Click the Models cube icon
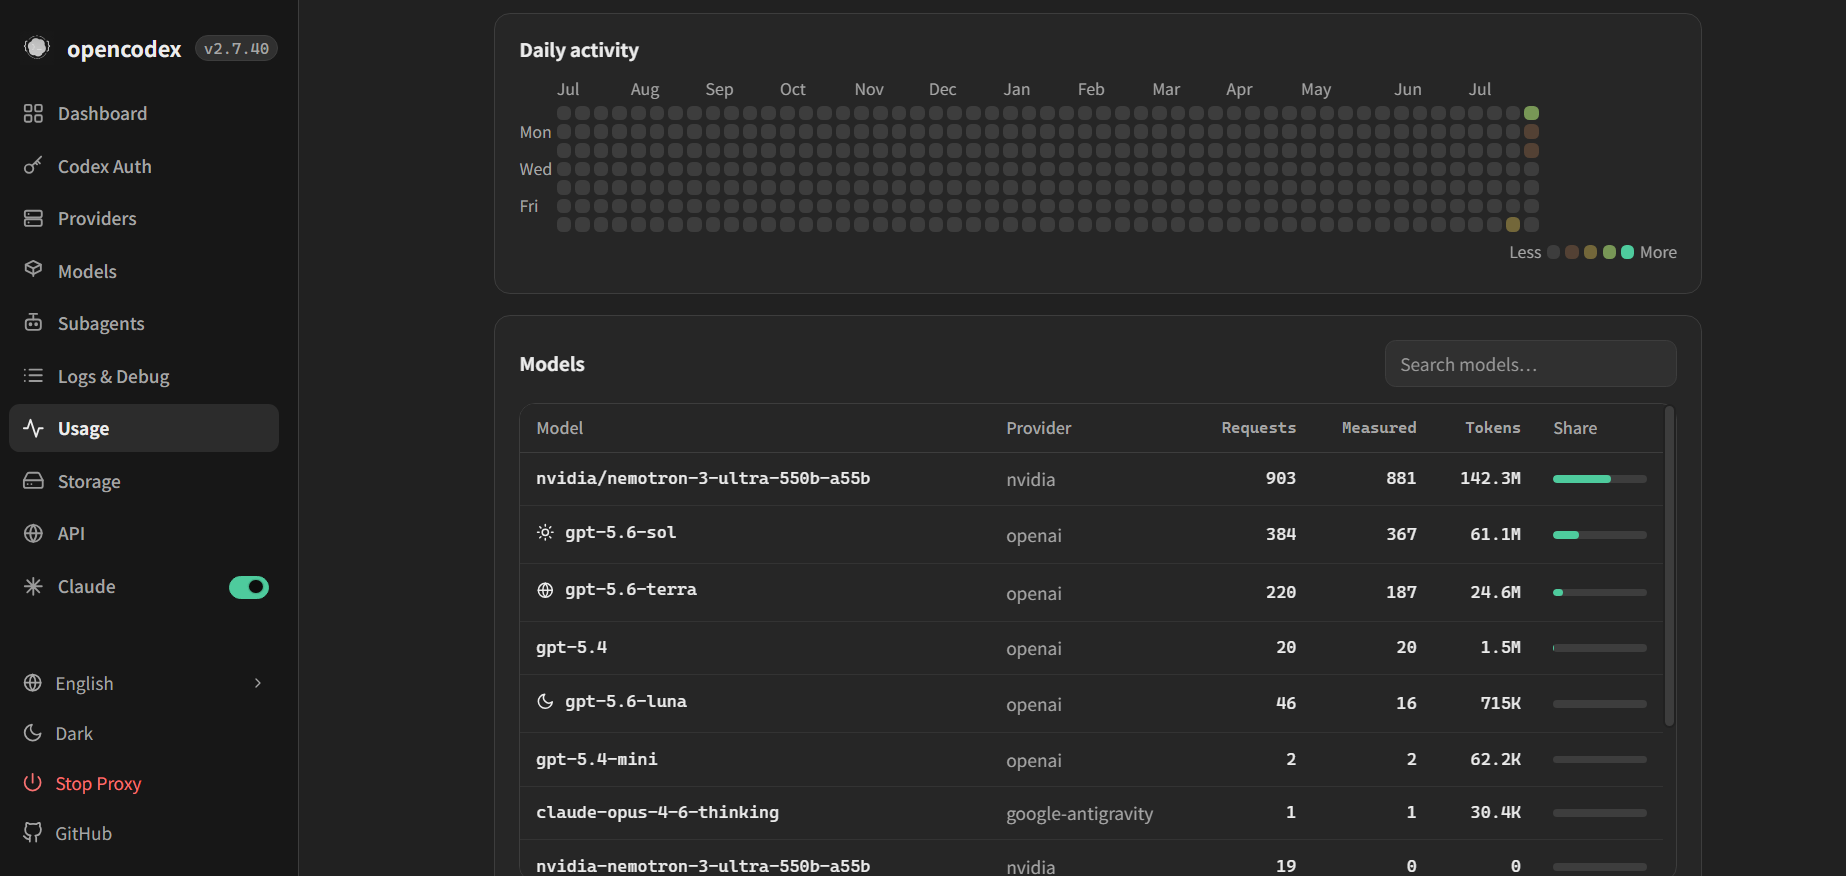1846x876 pixels. coord(33,270)
